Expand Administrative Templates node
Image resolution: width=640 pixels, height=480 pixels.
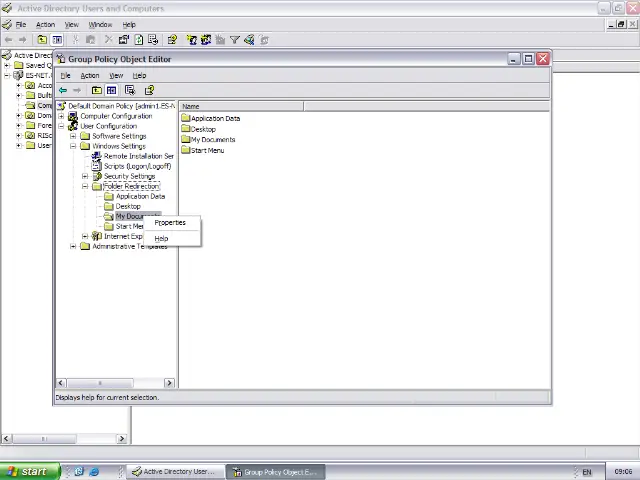pyautogui.click(x=73, y=246)
